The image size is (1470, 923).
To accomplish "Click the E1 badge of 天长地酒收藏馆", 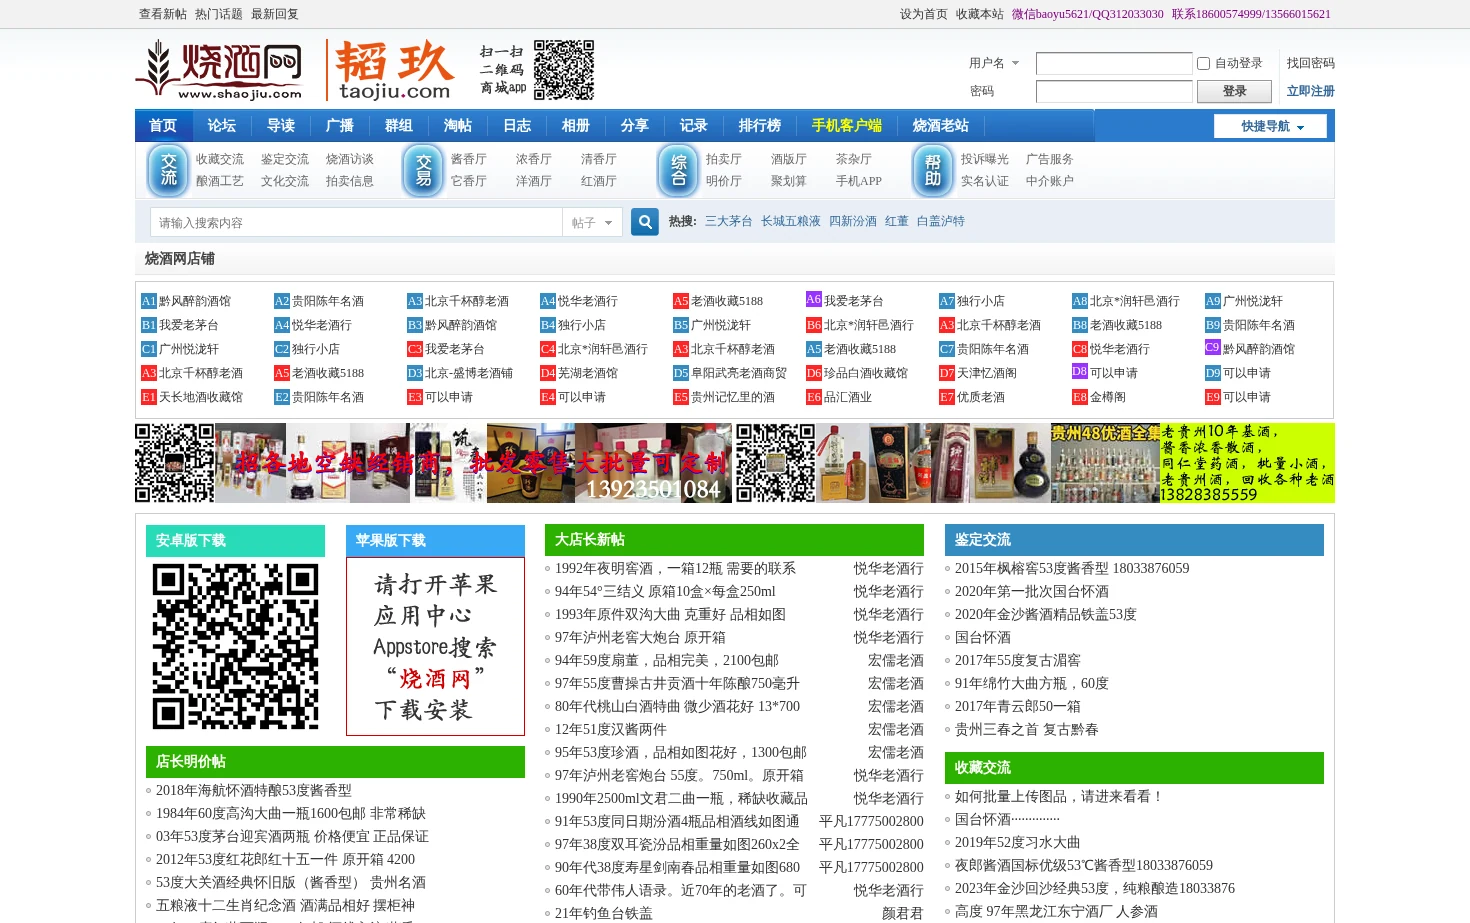I will 149,397.
